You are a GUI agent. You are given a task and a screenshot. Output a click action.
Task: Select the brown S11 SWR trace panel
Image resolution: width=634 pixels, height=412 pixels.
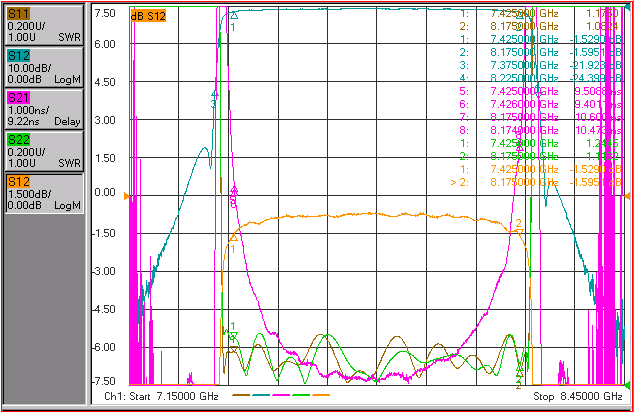pos(44,25)
